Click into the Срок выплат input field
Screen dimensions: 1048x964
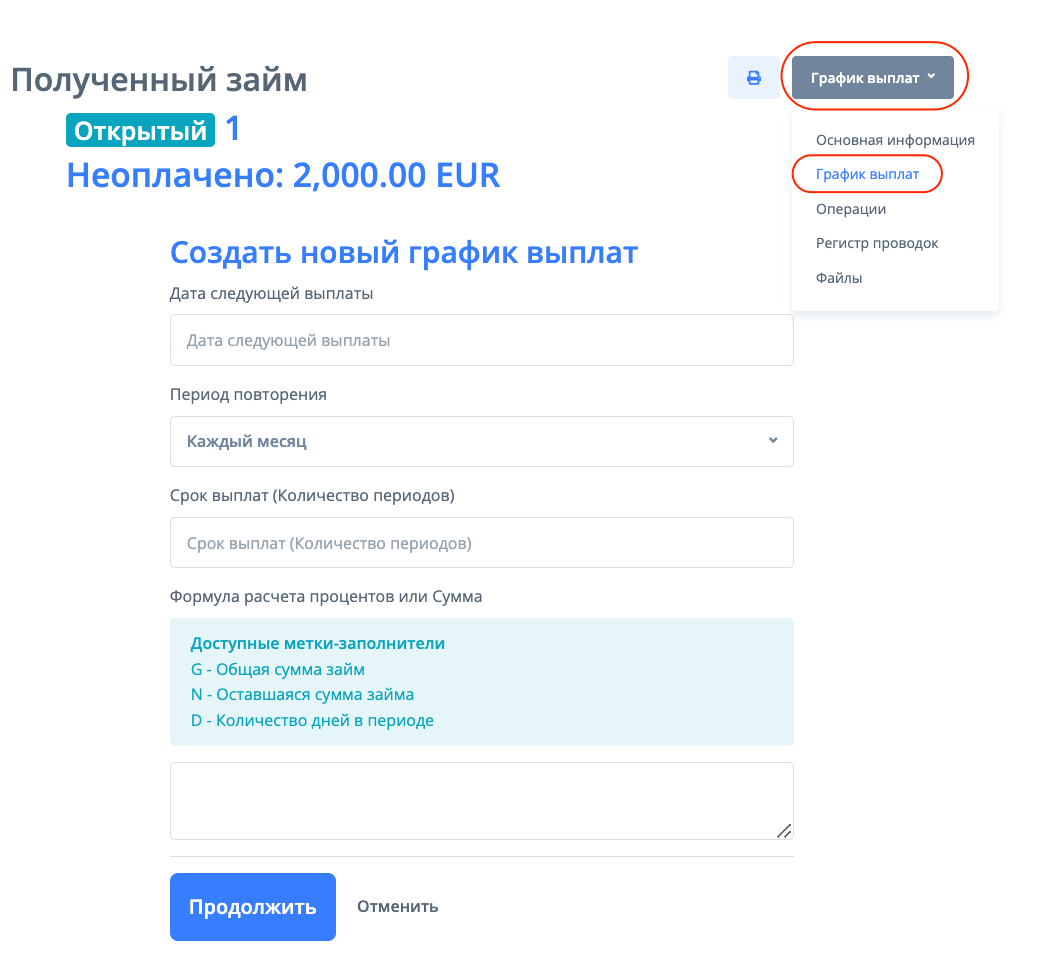pos(481,543)
